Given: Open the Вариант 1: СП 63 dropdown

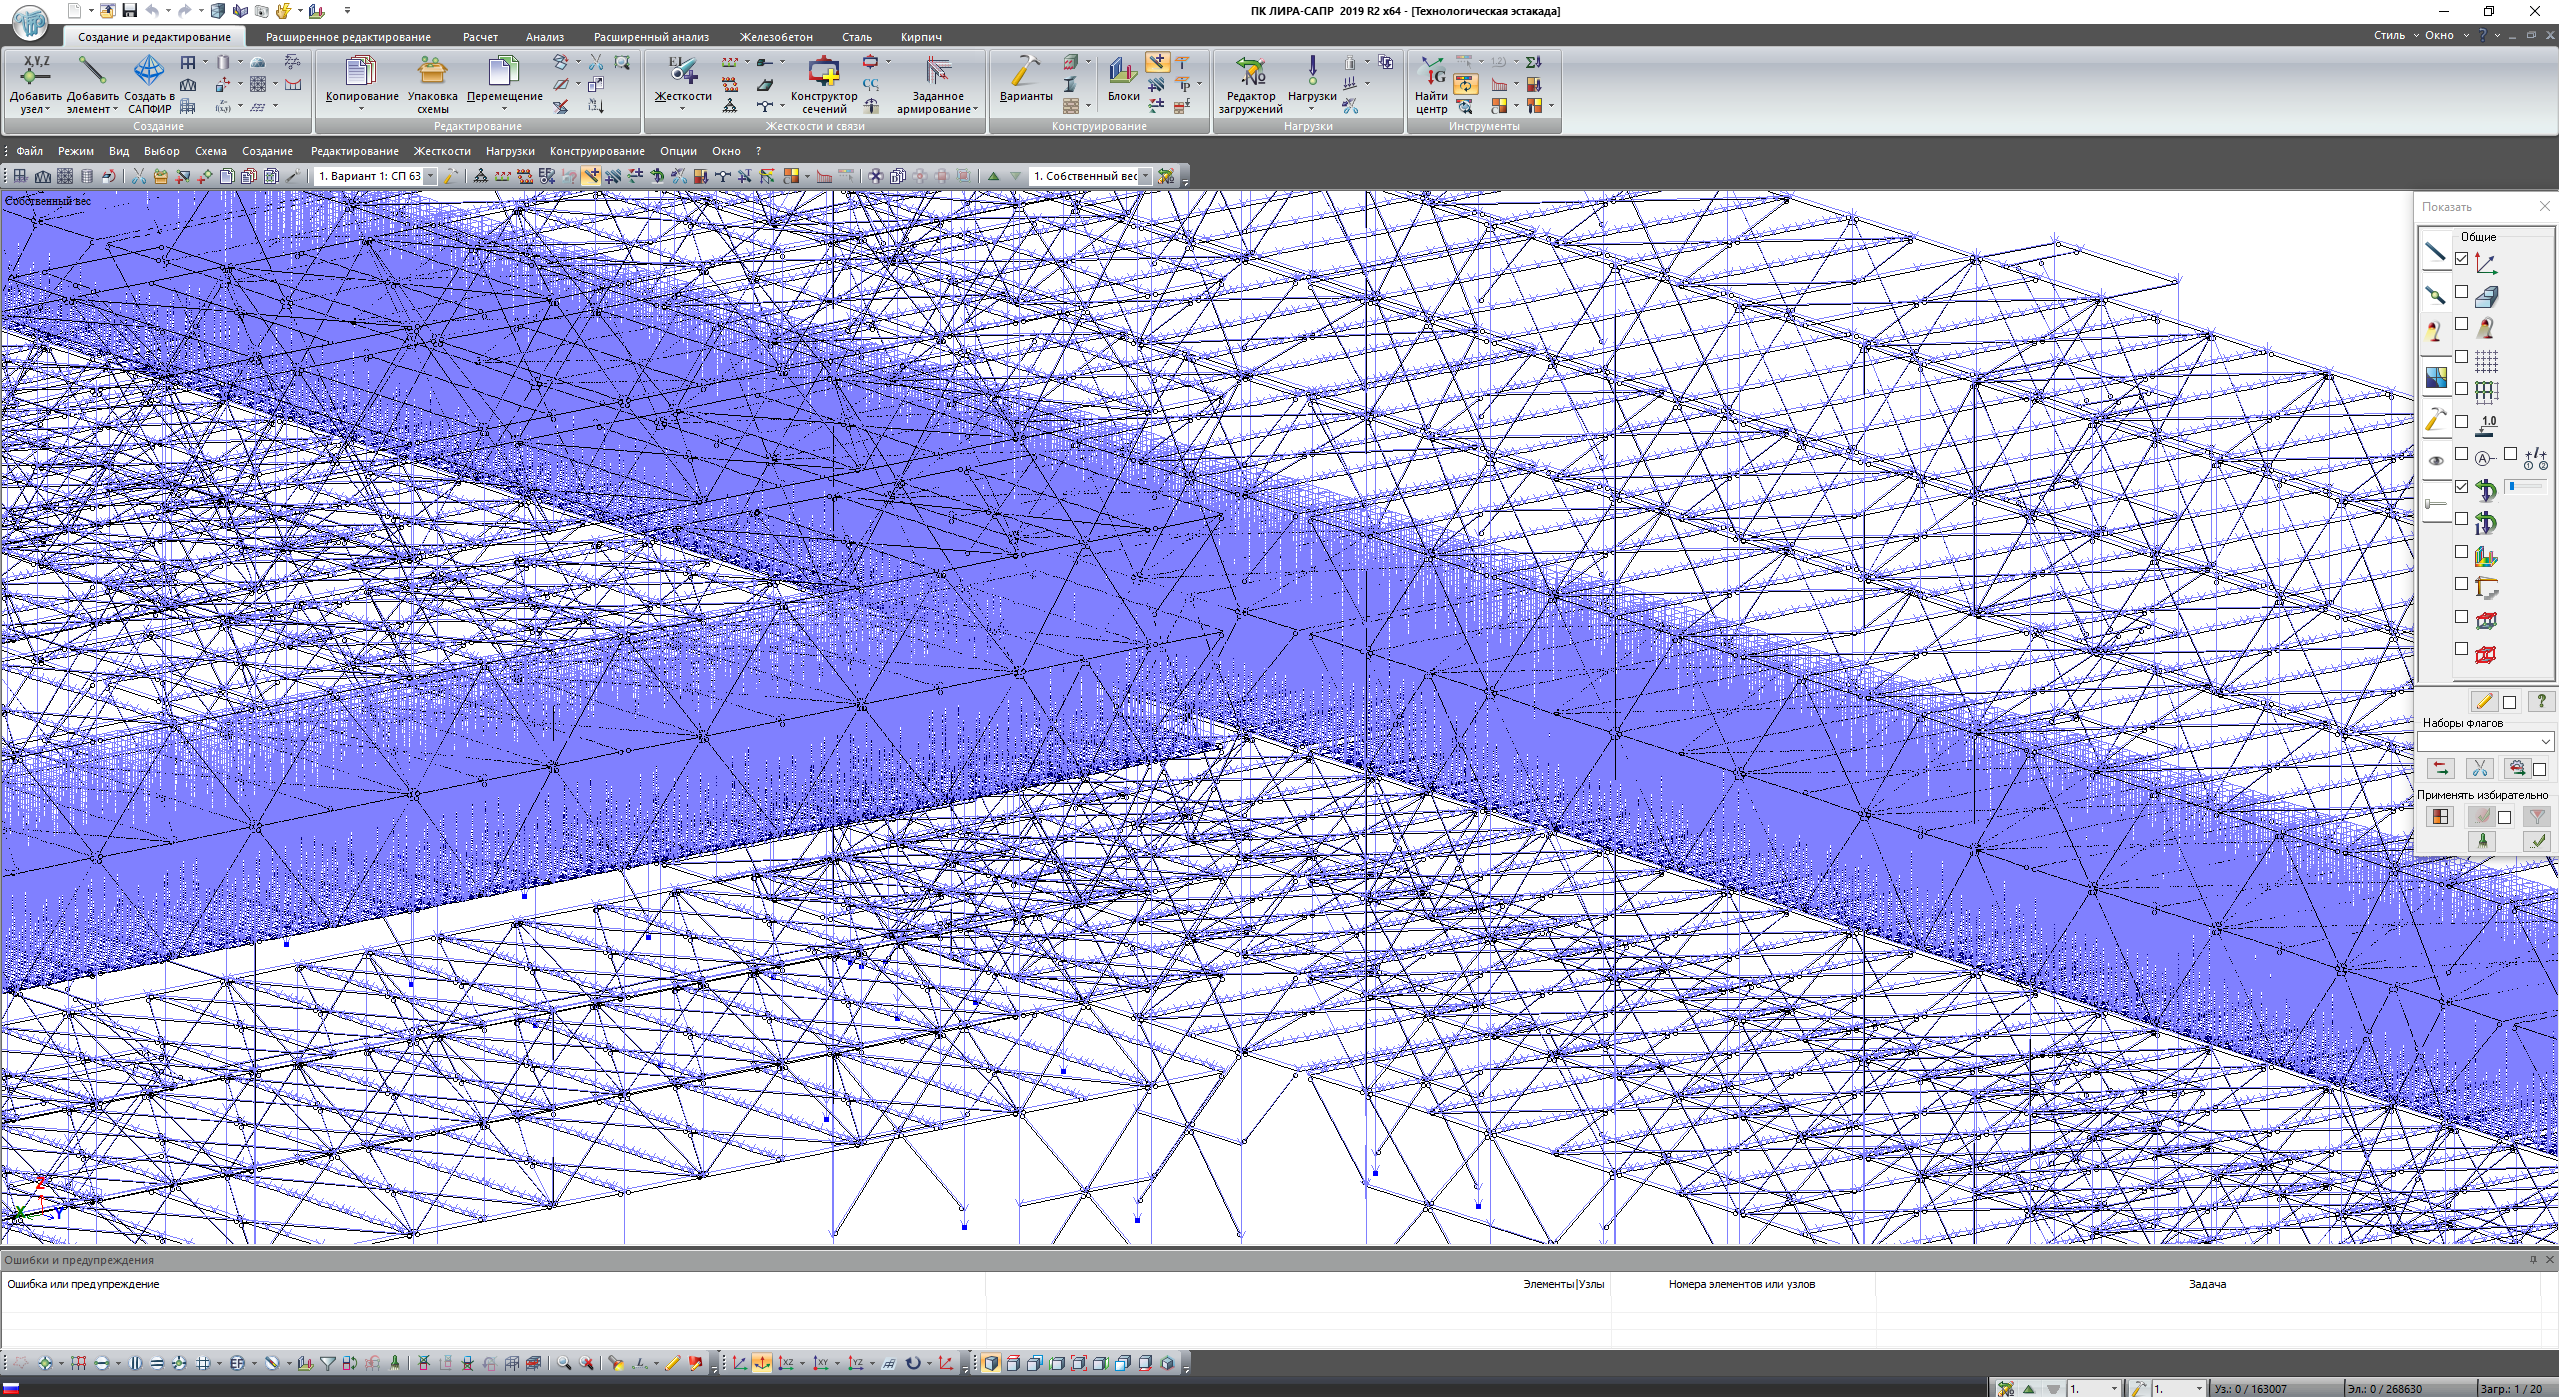Looking at the screenshot, I should (x=430, y=176).
